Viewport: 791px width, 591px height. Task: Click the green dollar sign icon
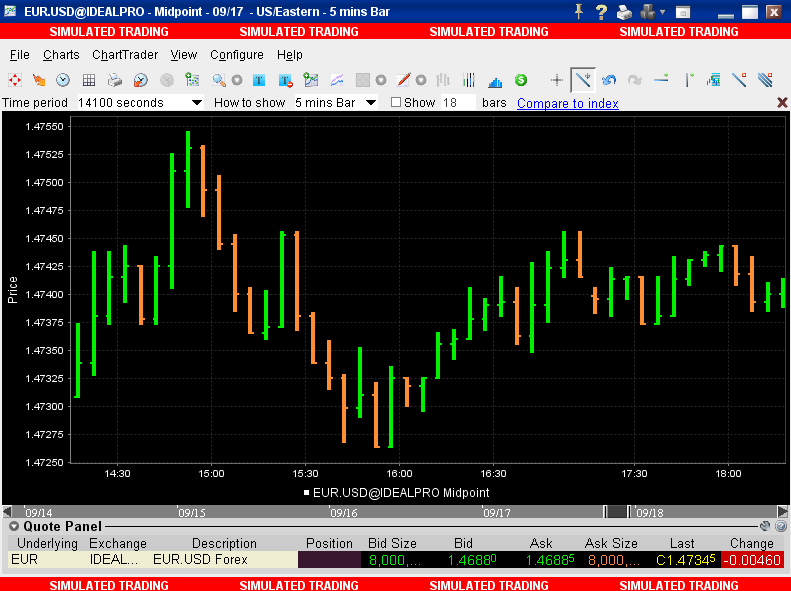click(521, 80)
